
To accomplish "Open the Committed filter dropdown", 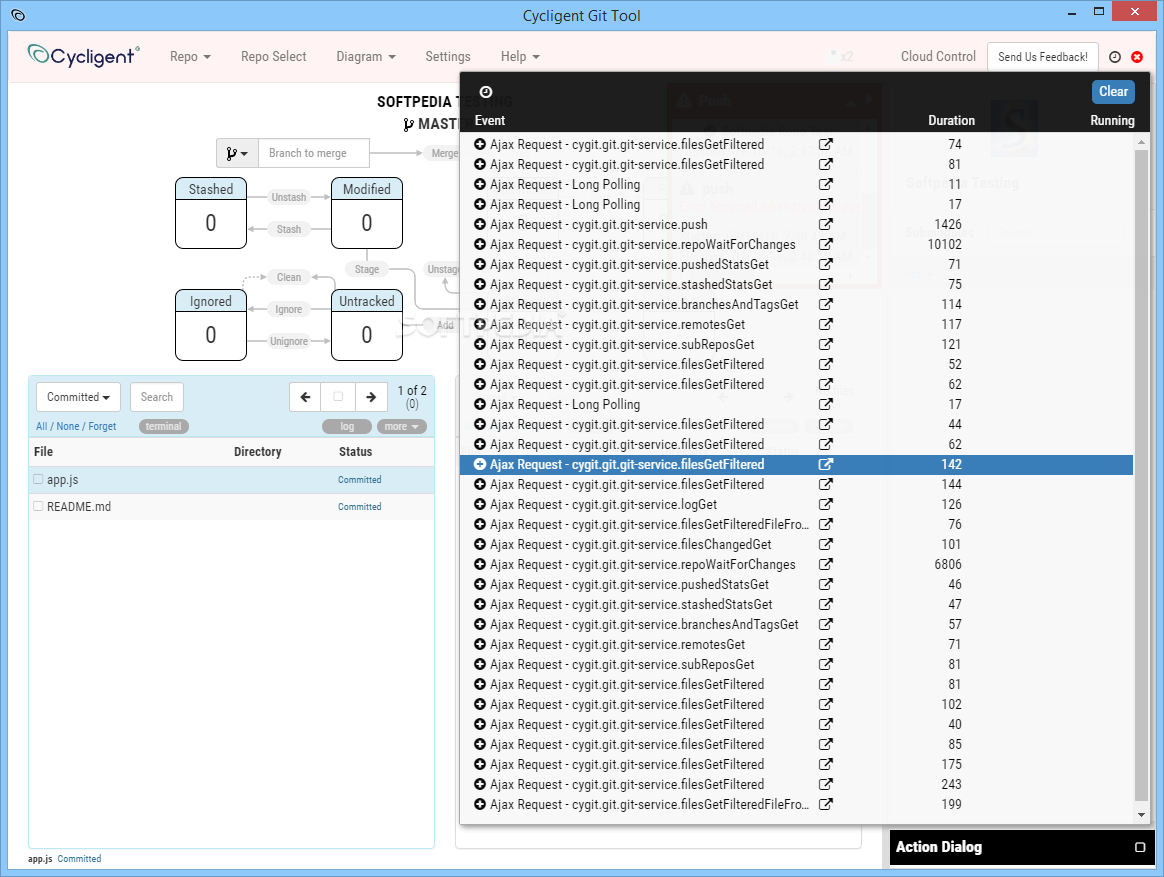I will click(x=78, y=397).
